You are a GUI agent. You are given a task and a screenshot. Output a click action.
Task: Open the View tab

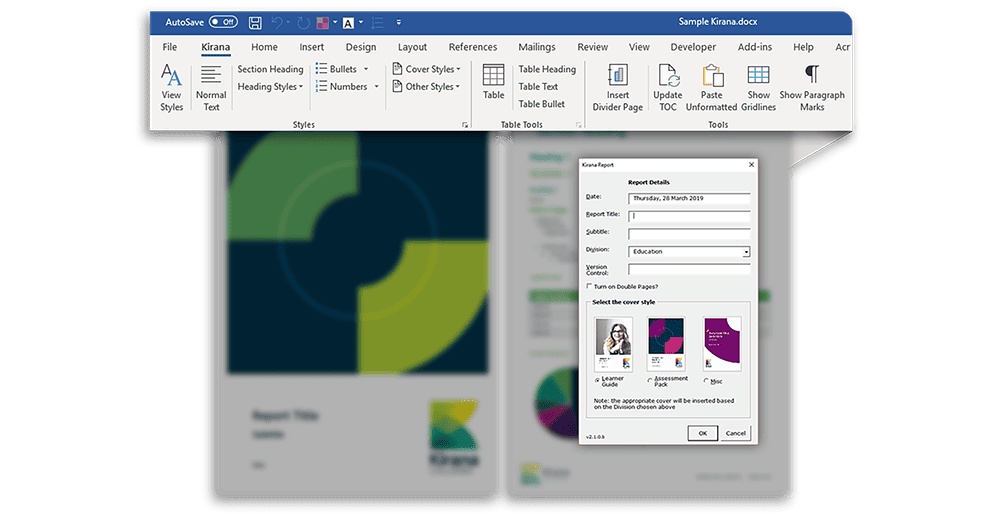point(639,47)
